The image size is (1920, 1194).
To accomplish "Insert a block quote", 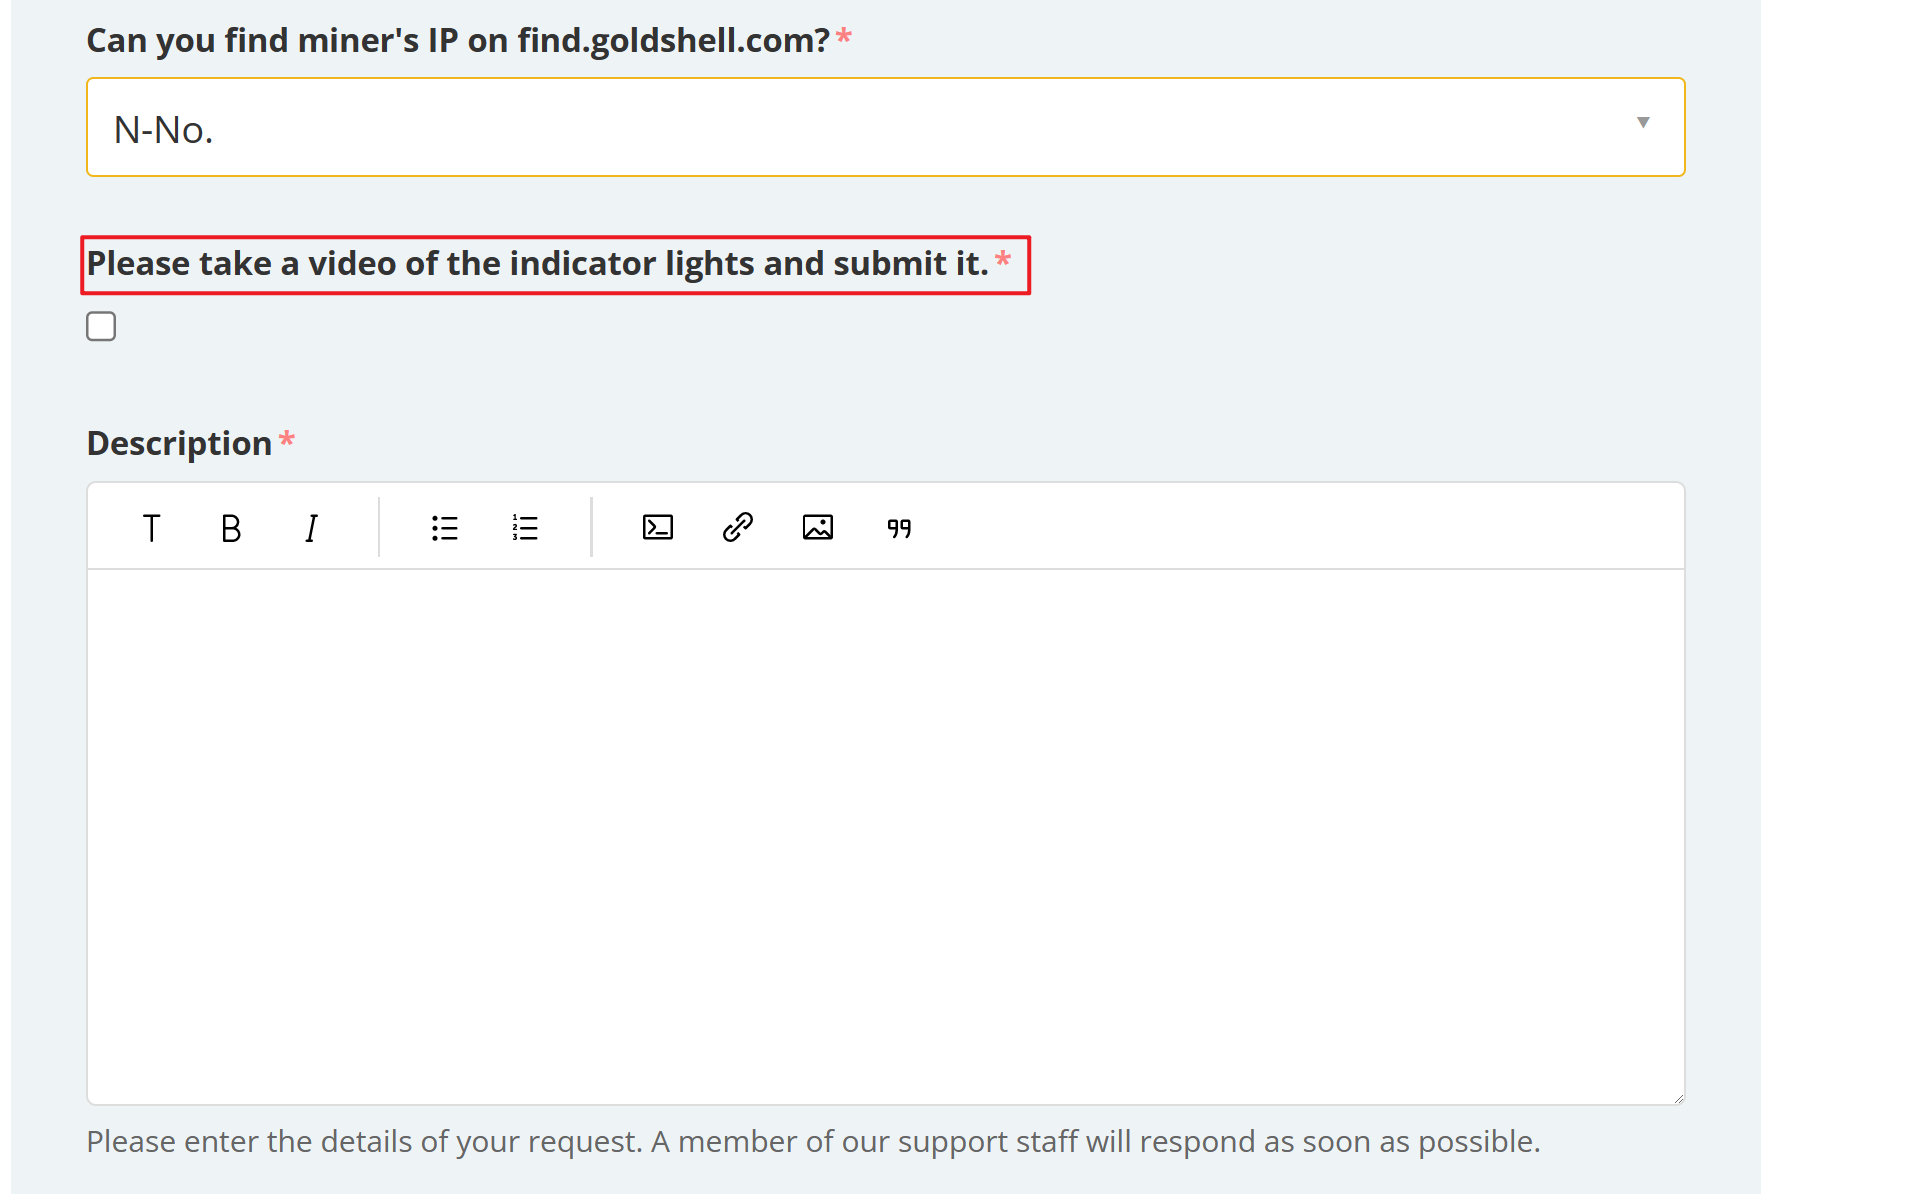I will 899,527.
